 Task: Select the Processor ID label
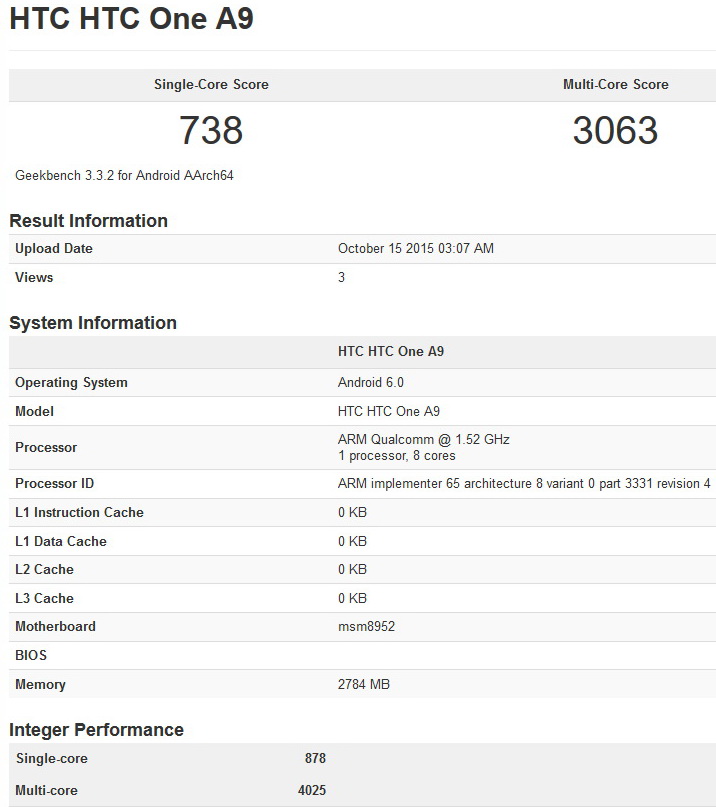(x=55, y=483)
